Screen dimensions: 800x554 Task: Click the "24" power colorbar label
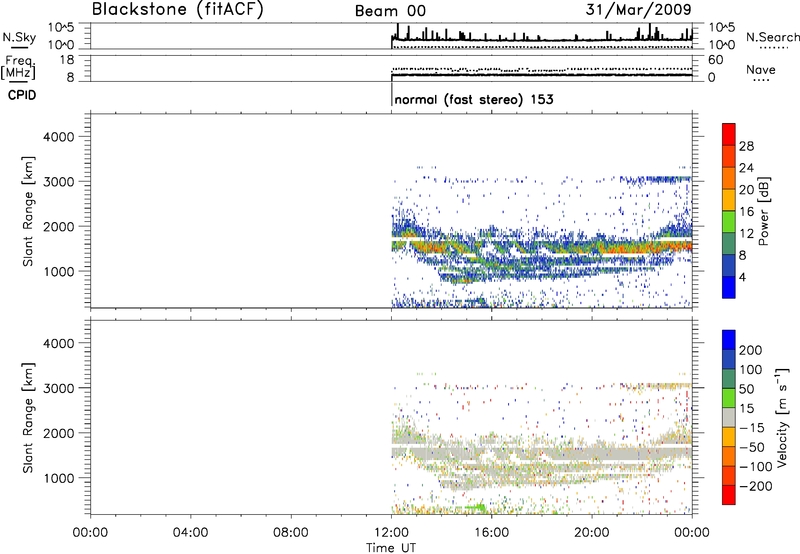[x=746, y=168]
